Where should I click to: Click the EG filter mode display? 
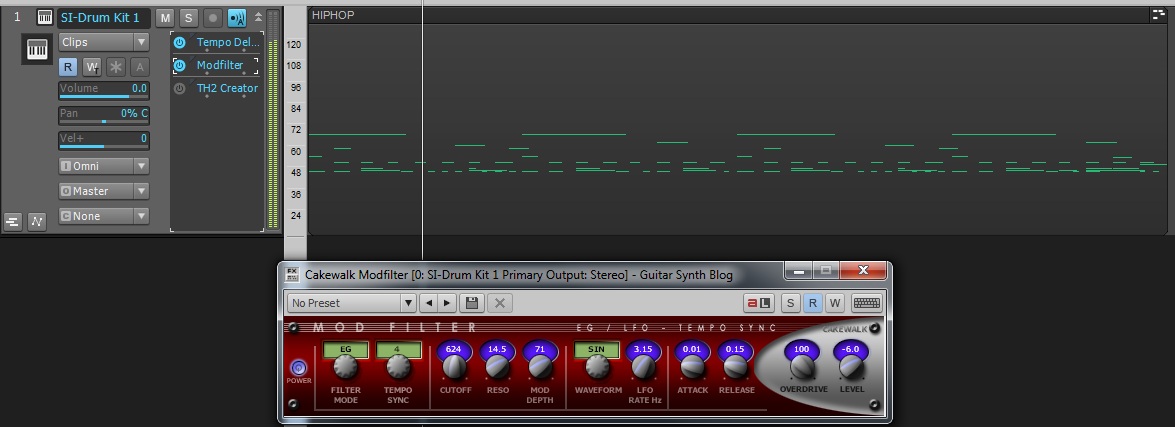pyautogui.click(x=345, y=349)
